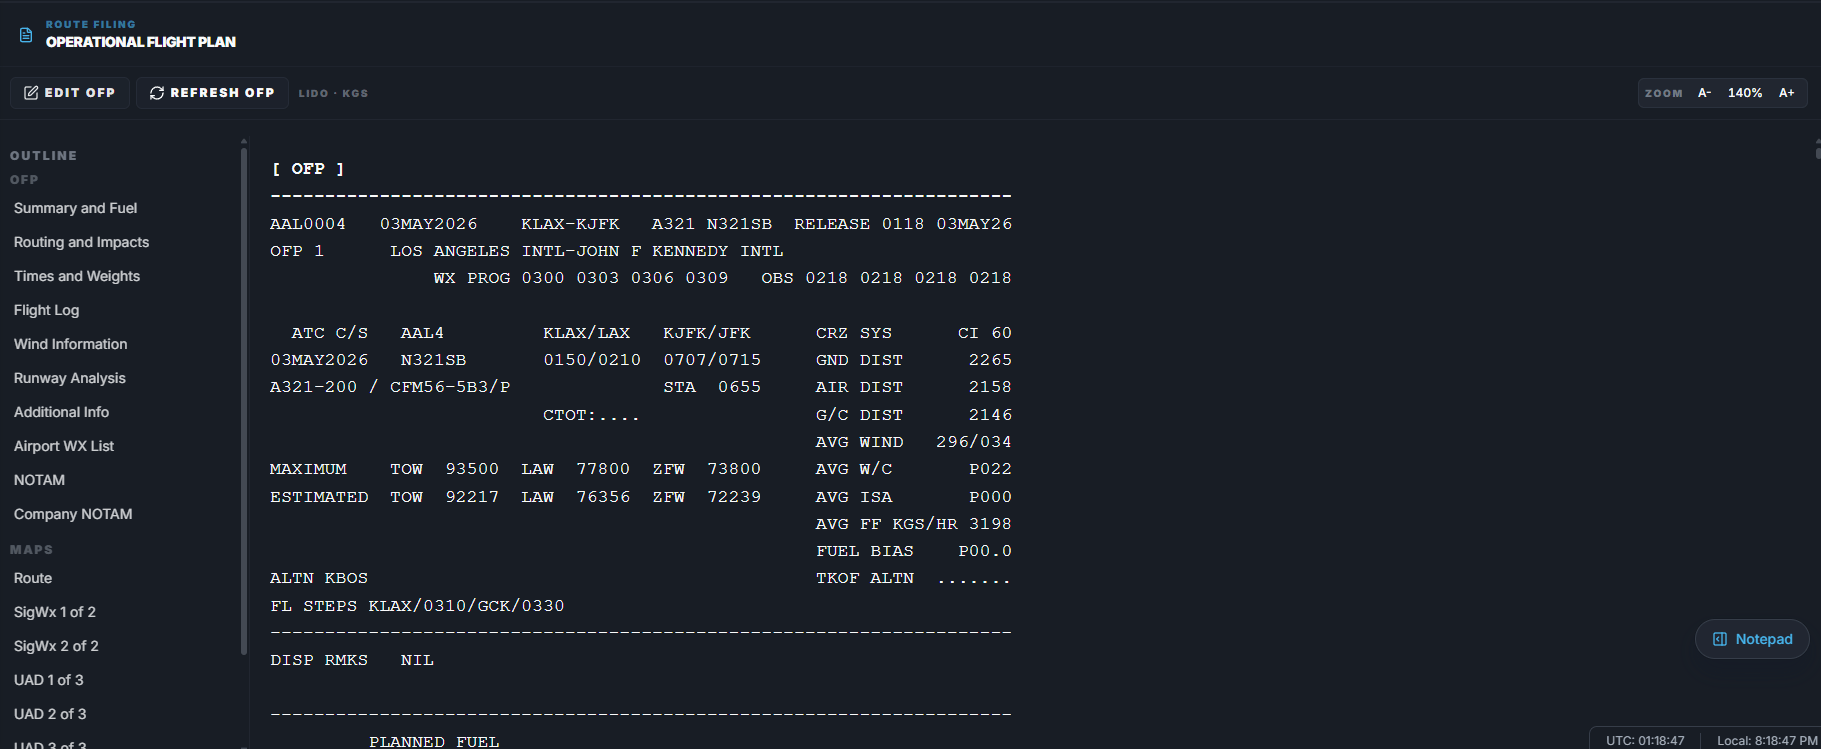Open the UAD 2 of 3 map
1821x749 pixels.
pyautogui.click(x=50, y=714)
